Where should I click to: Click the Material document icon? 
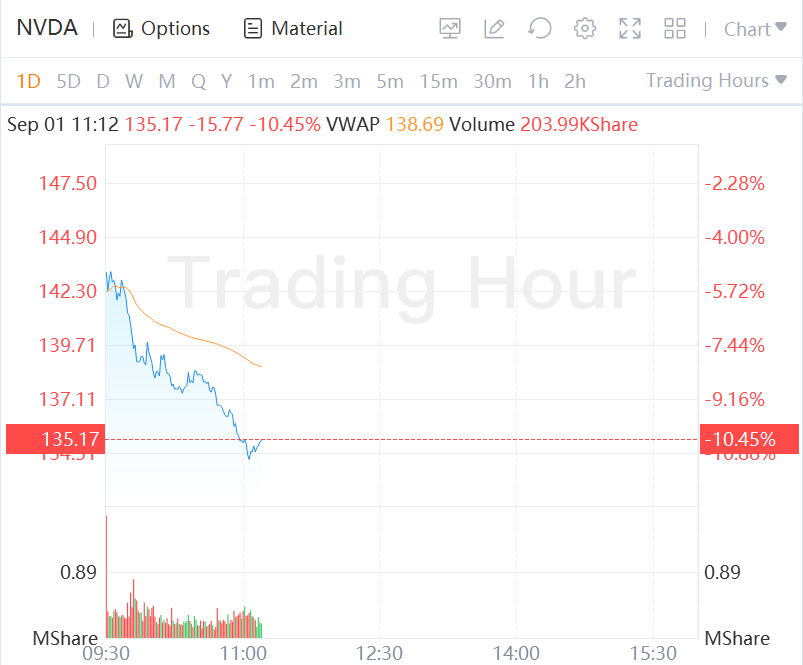[x=253, y=29]
